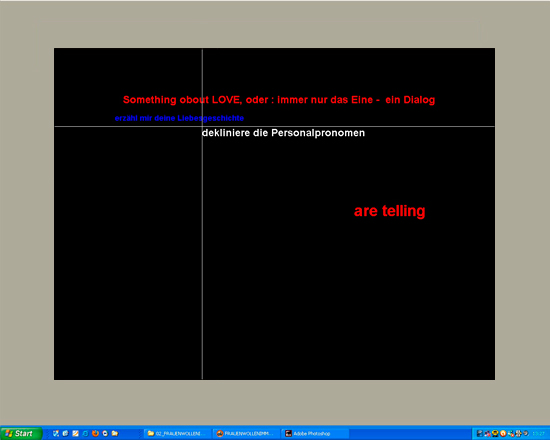
Task: Click the red 'are telling' text
Action: point(389,211)
